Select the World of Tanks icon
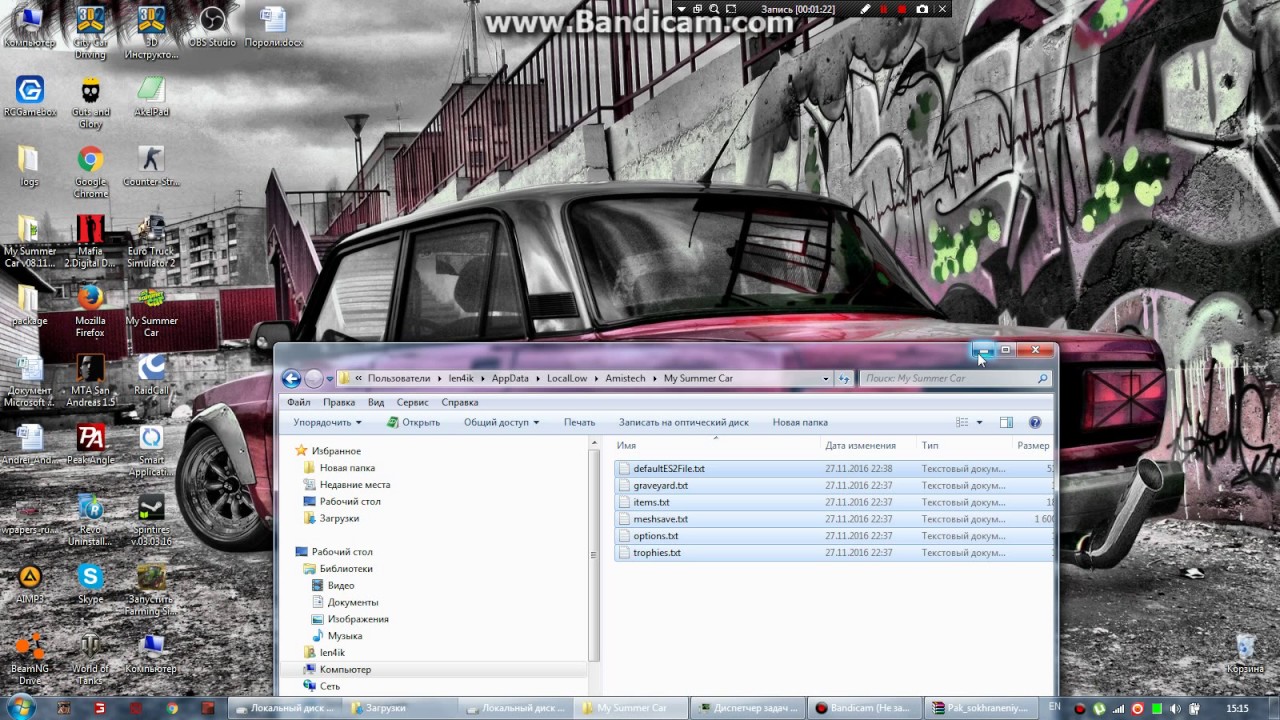 (x=90, y=659)
